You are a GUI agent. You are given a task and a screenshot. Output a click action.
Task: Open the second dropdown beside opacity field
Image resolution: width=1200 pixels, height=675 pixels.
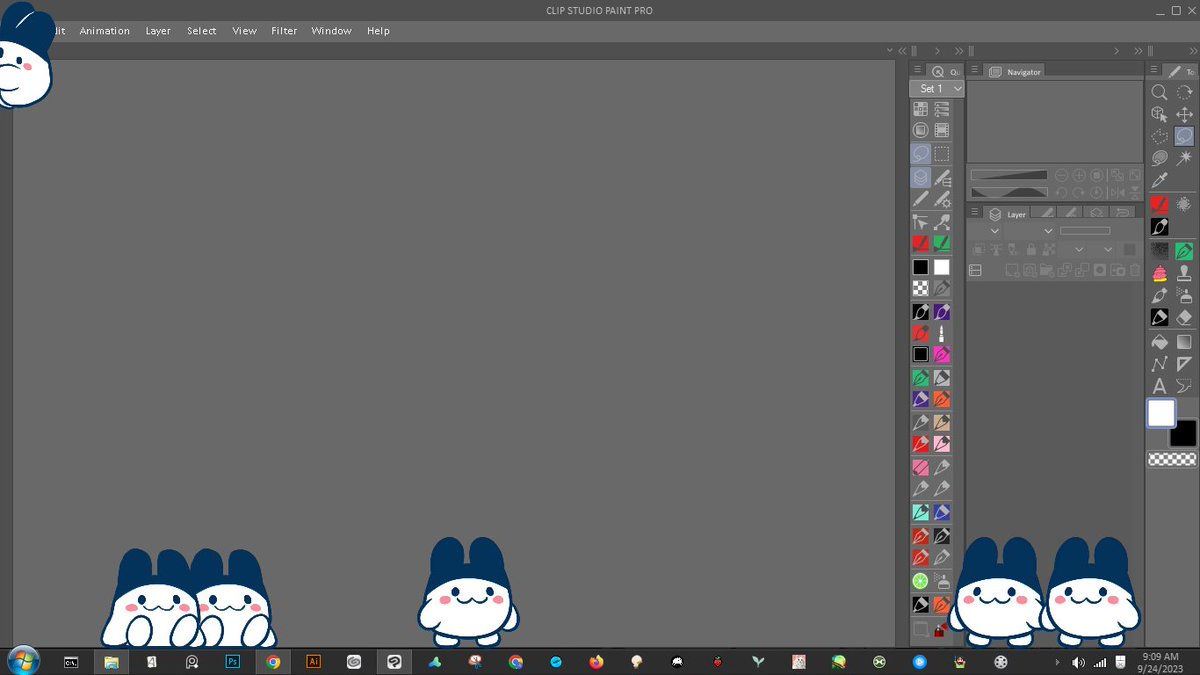(1048, 230)
